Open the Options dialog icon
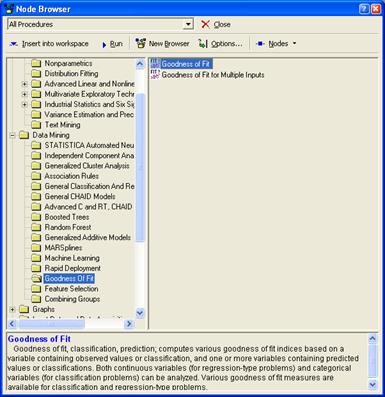This screenshot has width=385, height=397. click(203, 44)
